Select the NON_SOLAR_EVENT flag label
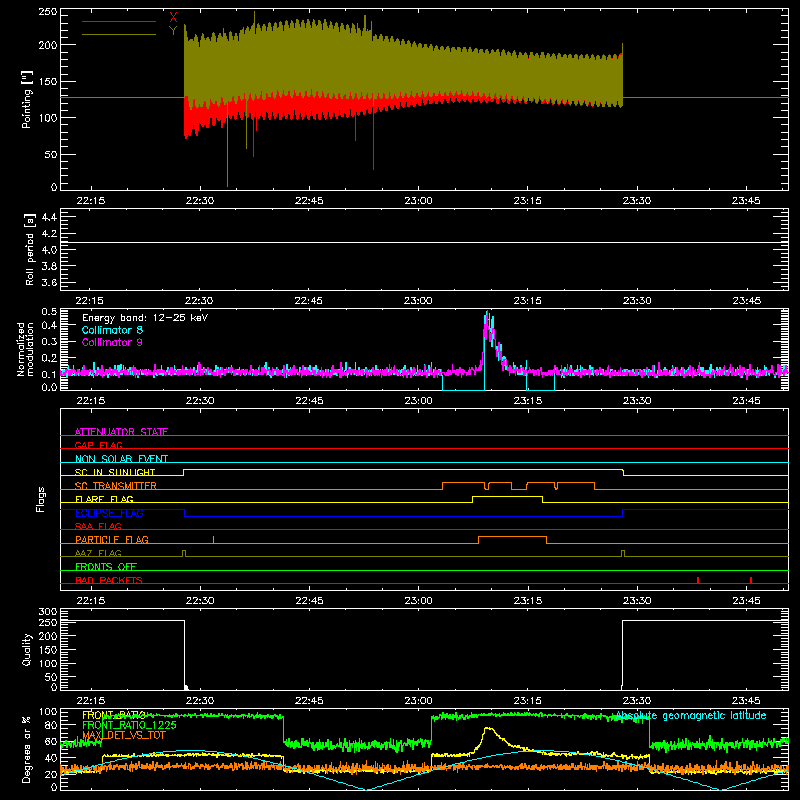The height and width of the screenshot is (800, 800). pos(121,459)
